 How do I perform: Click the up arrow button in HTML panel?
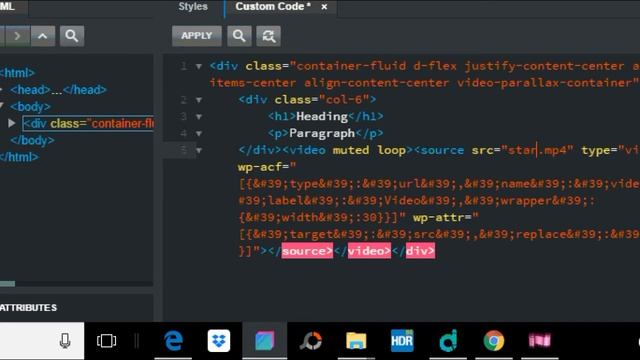(42, 36)
